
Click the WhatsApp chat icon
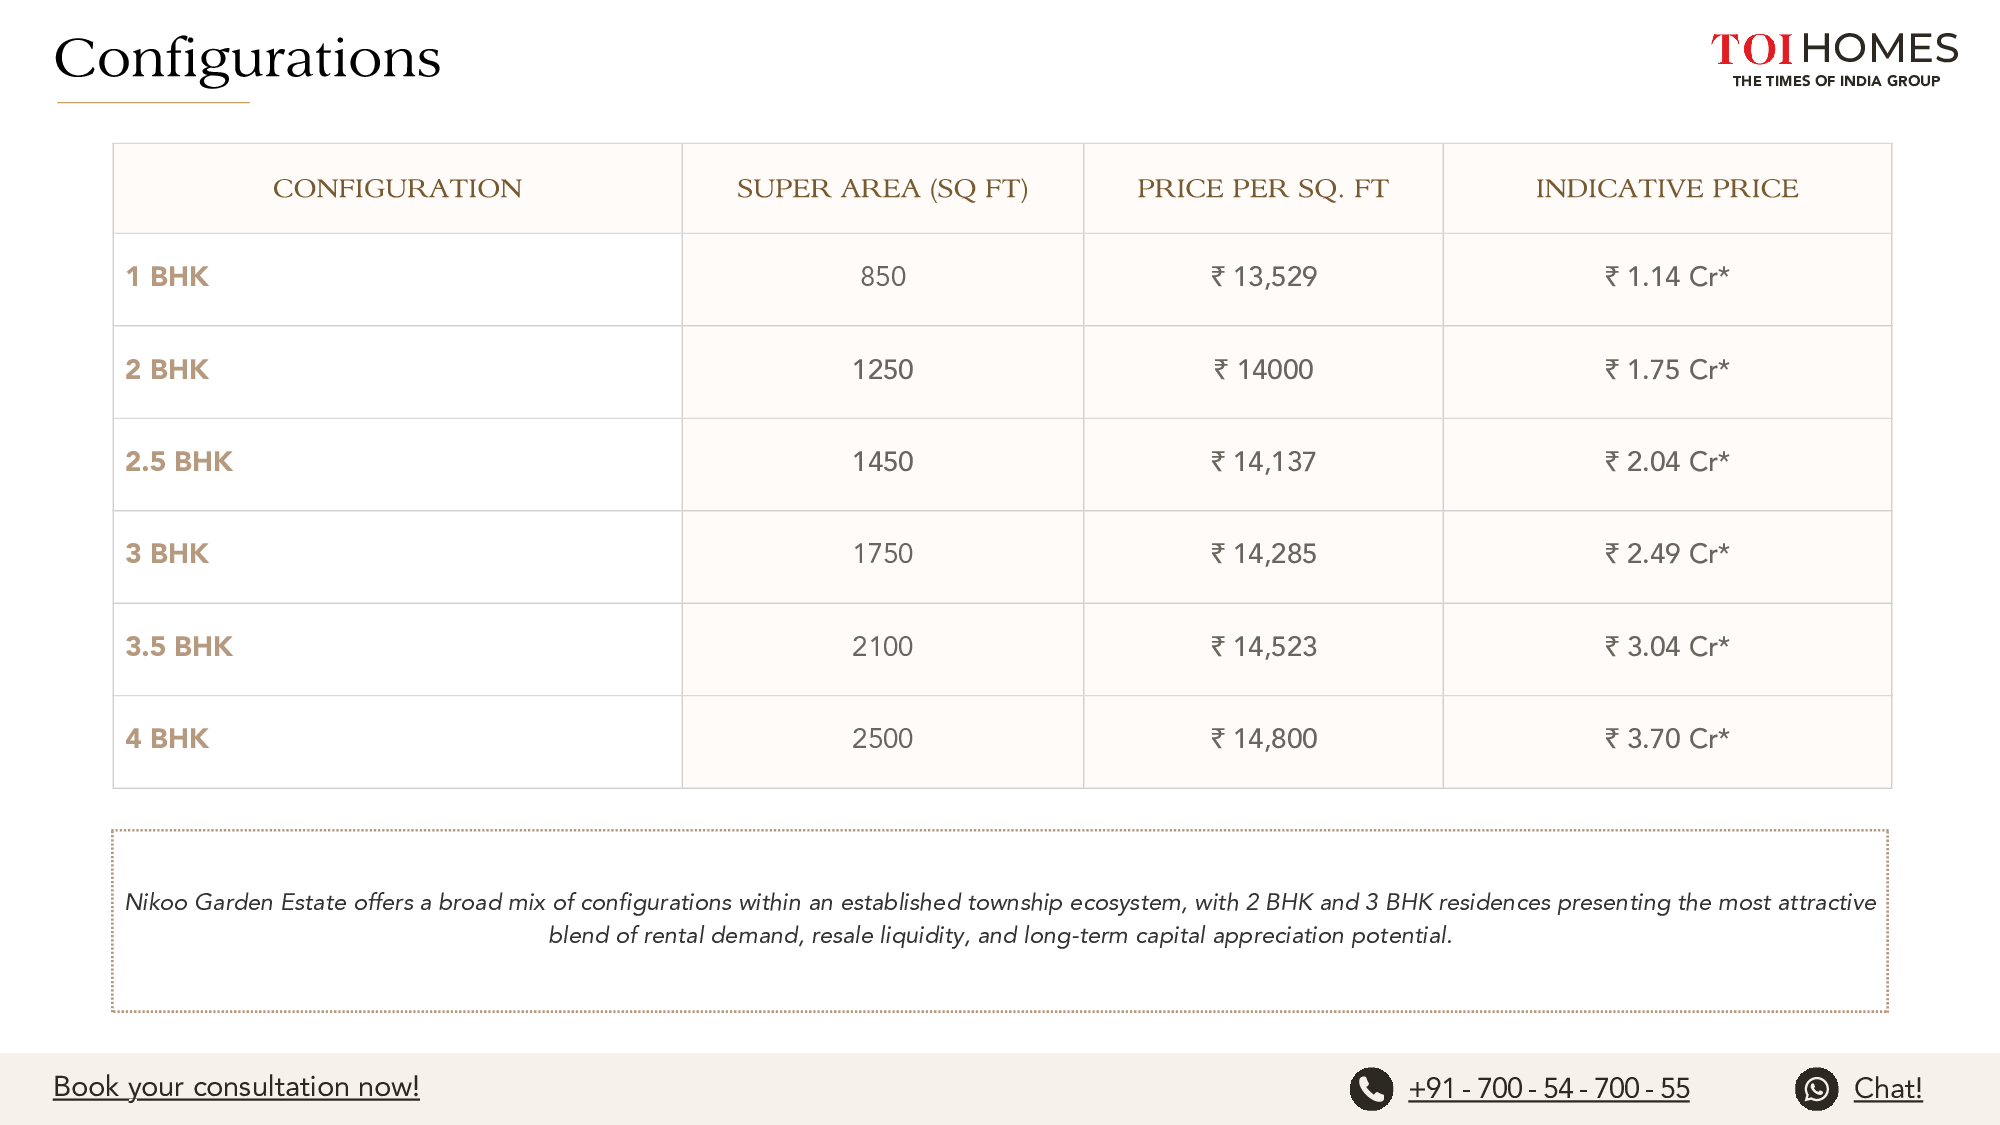(x=1816, y=1089)
